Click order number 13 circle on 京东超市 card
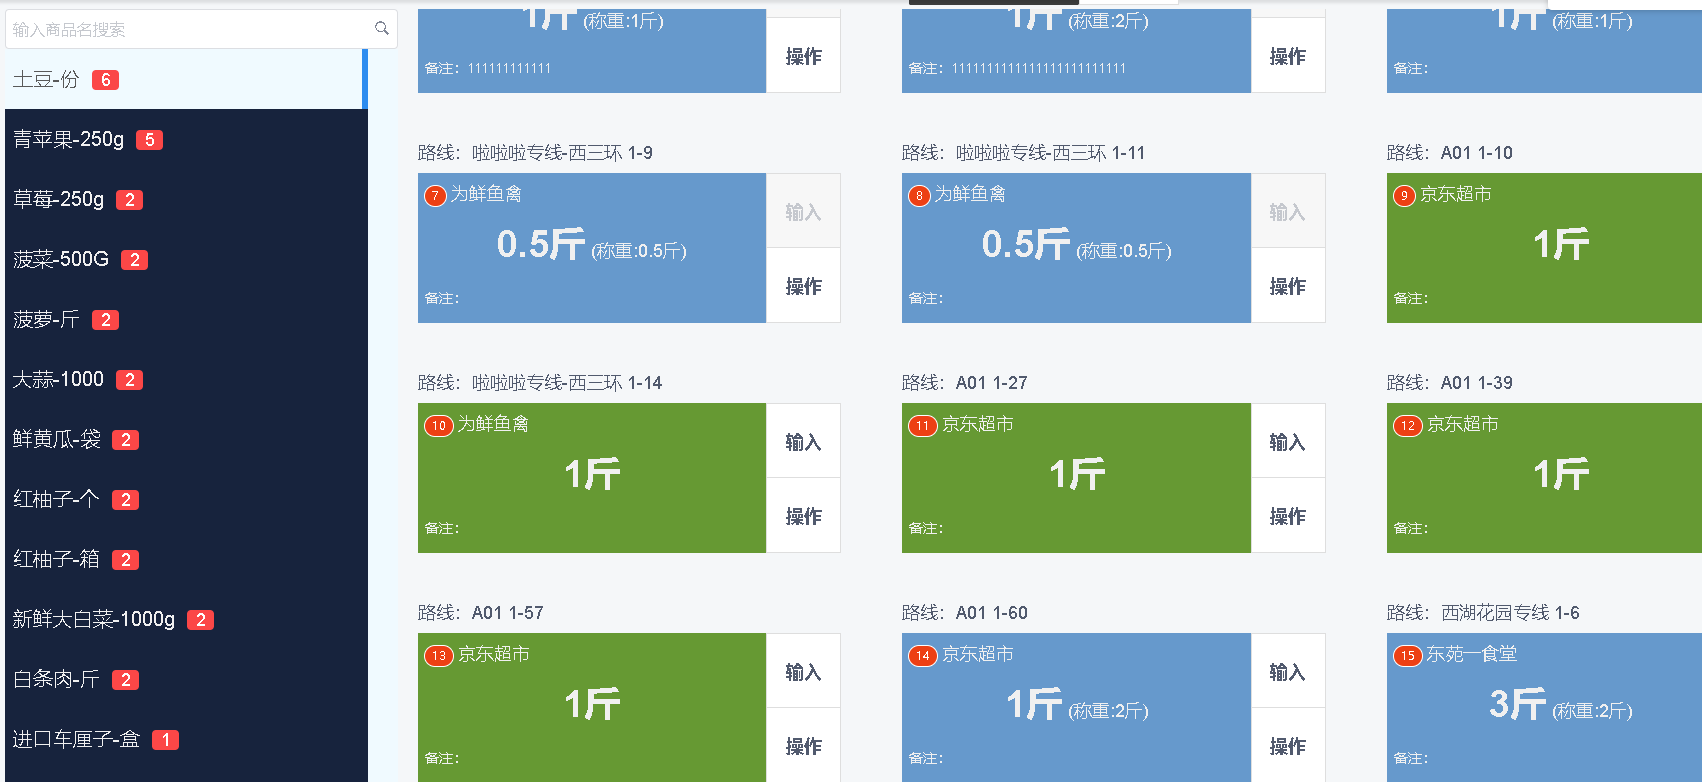This screenshot has width=1702, height=782. (438, 656)
